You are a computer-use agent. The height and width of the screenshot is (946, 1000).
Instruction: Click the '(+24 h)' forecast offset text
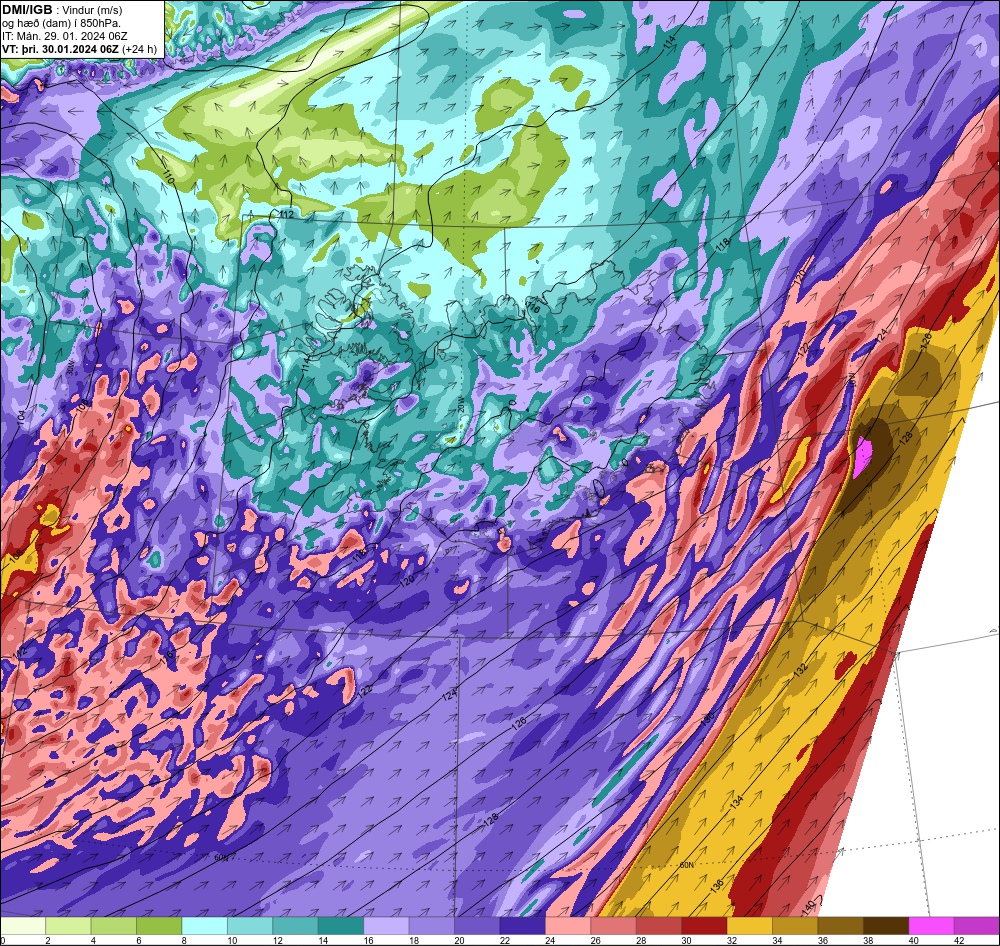coord(140,48)
